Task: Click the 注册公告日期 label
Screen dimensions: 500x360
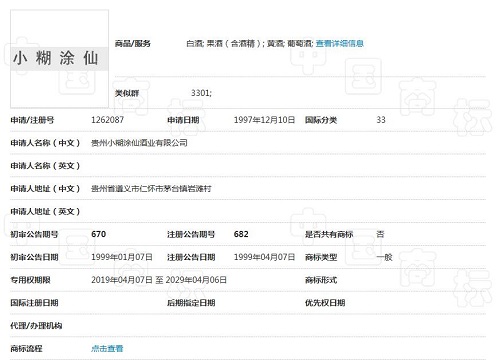Action: point(191,257)
